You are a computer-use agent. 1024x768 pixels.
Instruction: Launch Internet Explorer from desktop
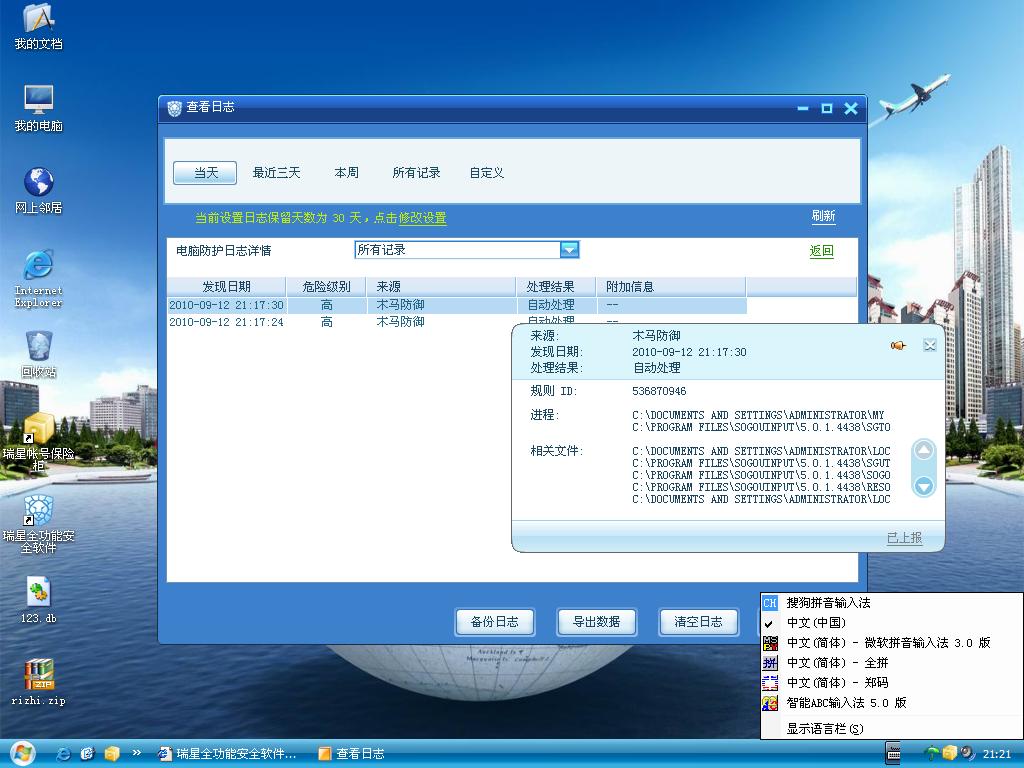click(x=38, y=265)
